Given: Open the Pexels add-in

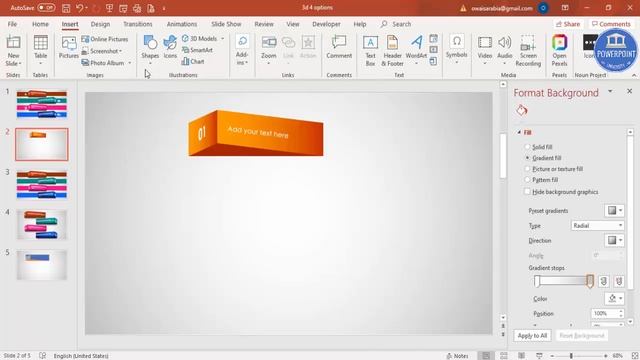Looking at the screenshot, I should point(559,51).
